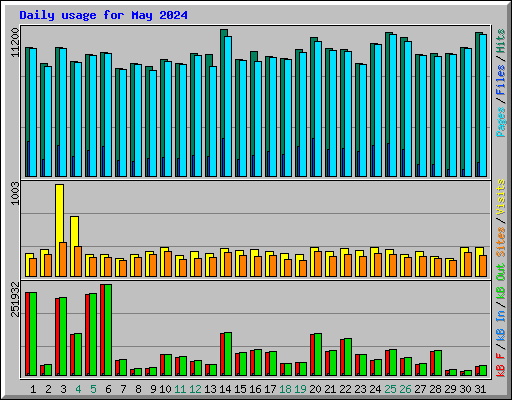Click the 'Pages' legend label
The width and height of the screenshot is (512, 400).
pyautogui.click(x=500, y=122)
